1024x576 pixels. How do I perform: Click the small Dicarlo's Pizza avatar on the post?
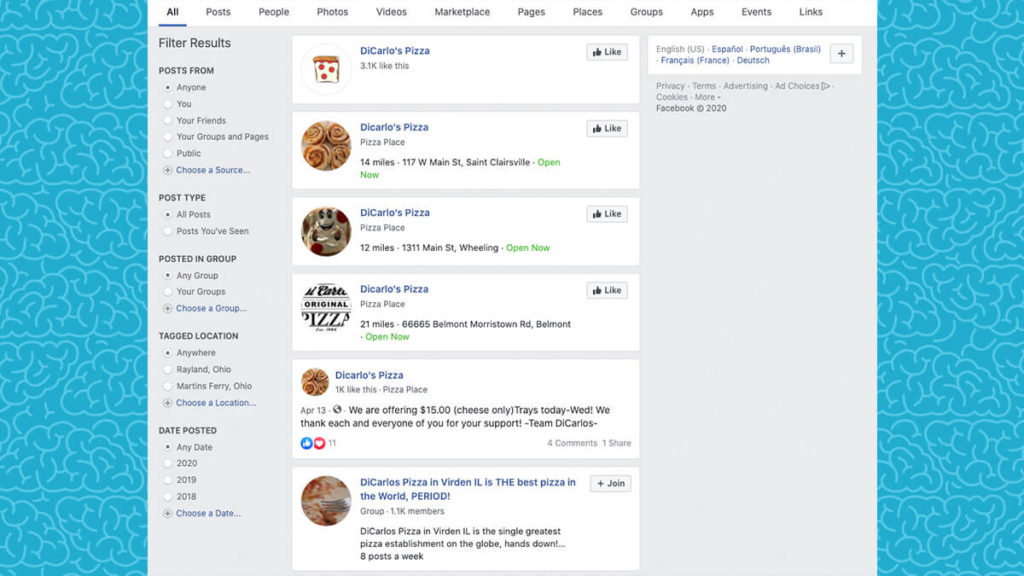pos(315,382)
